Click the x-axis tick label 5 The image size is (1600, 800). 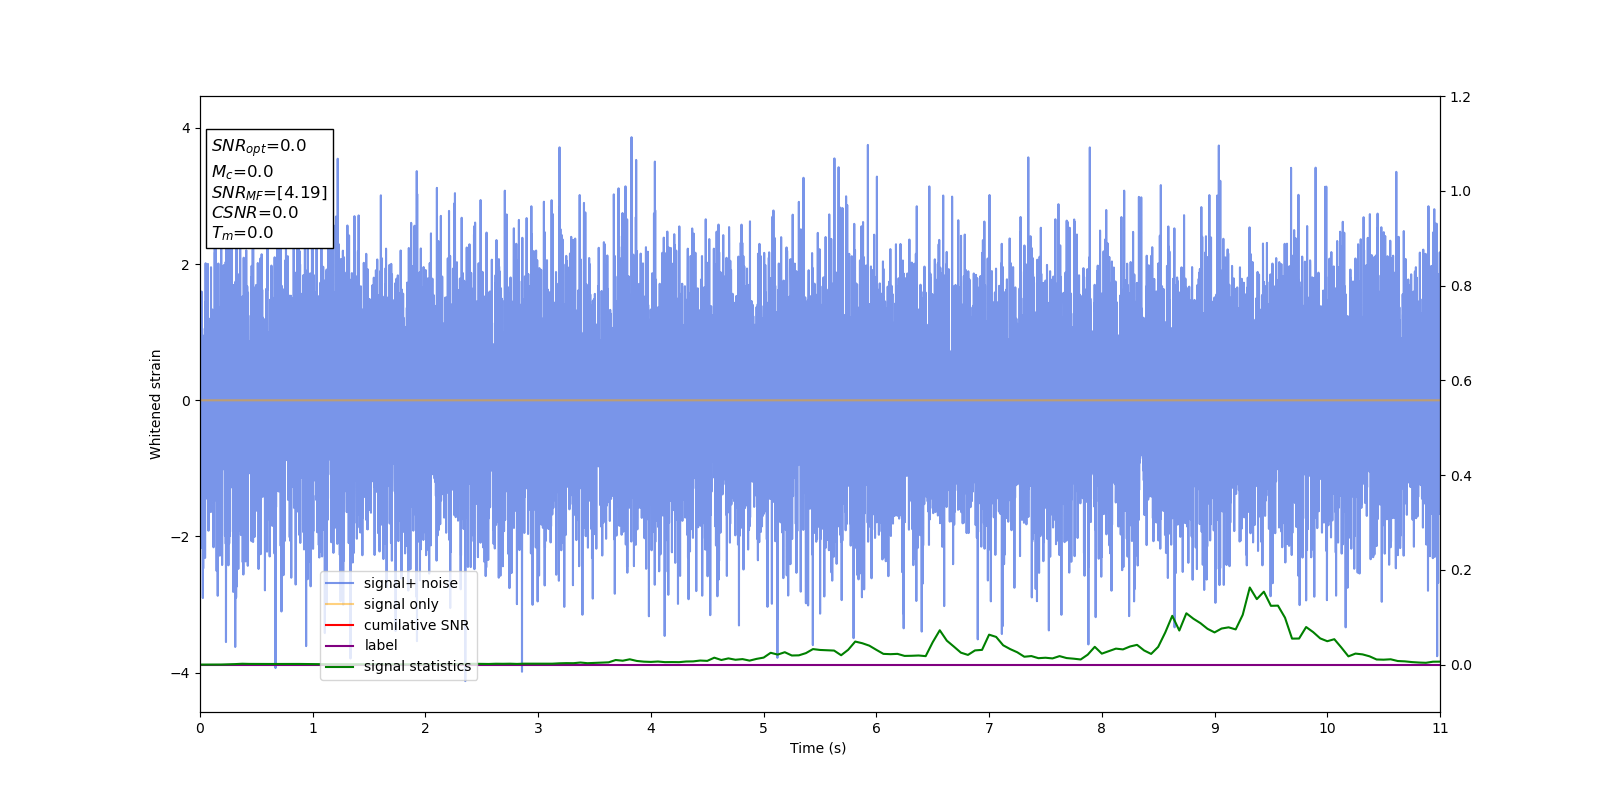764,728
